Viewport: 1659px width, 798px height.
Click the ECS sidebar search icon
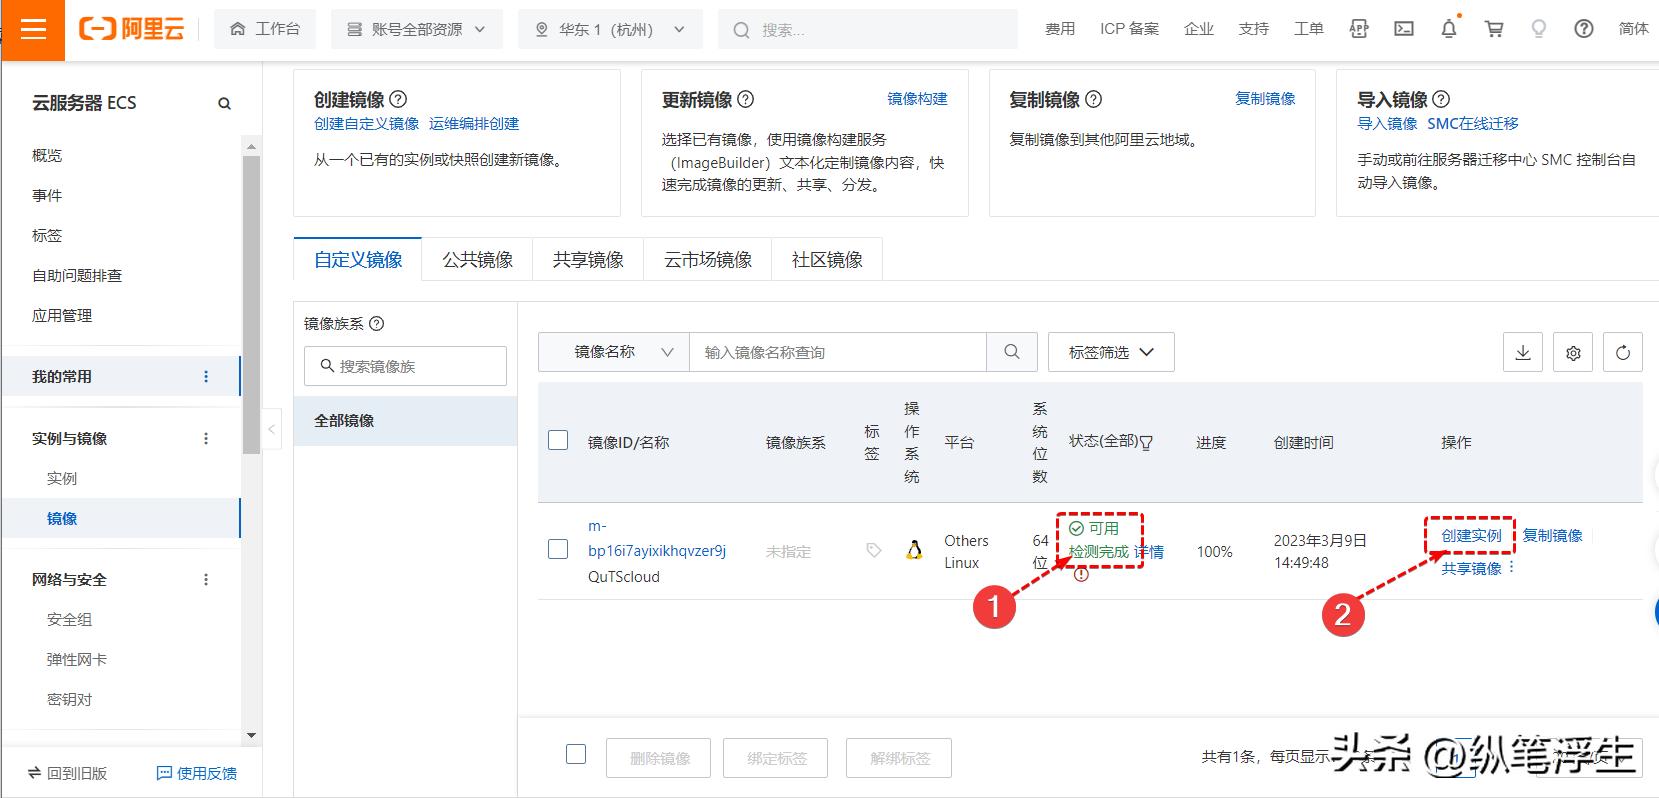(x=224, y=103)
